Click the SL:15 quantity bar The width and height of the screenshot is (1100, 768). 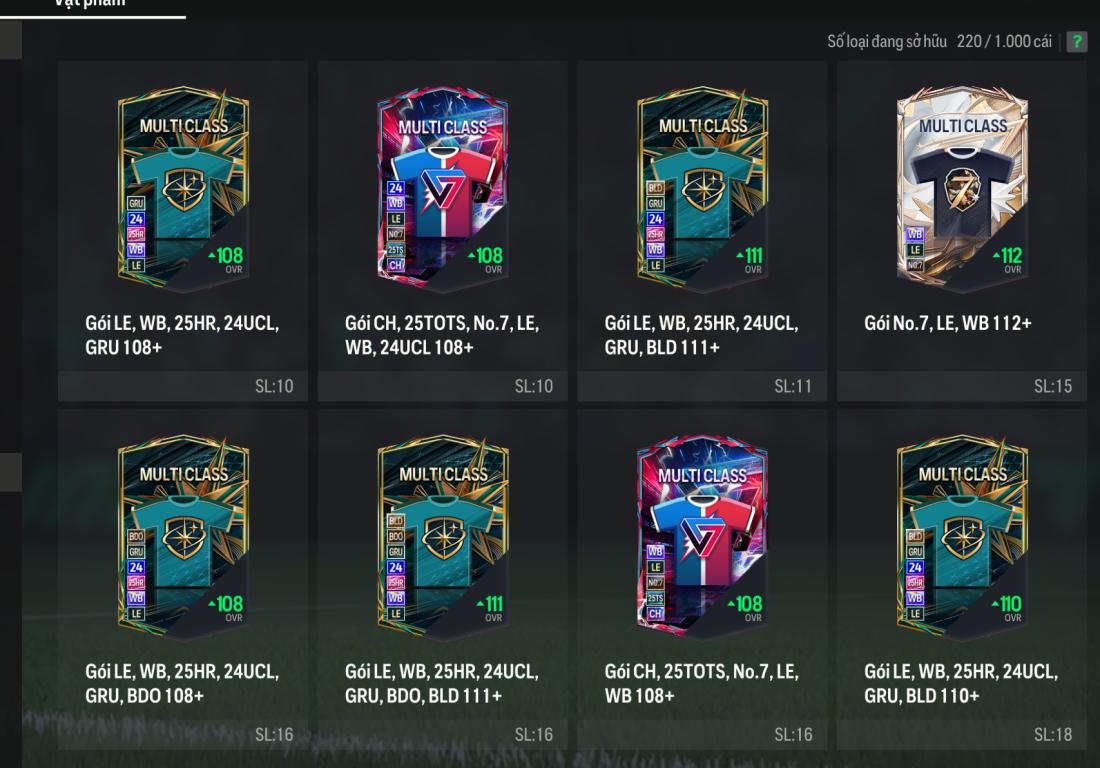coord(962,386)
